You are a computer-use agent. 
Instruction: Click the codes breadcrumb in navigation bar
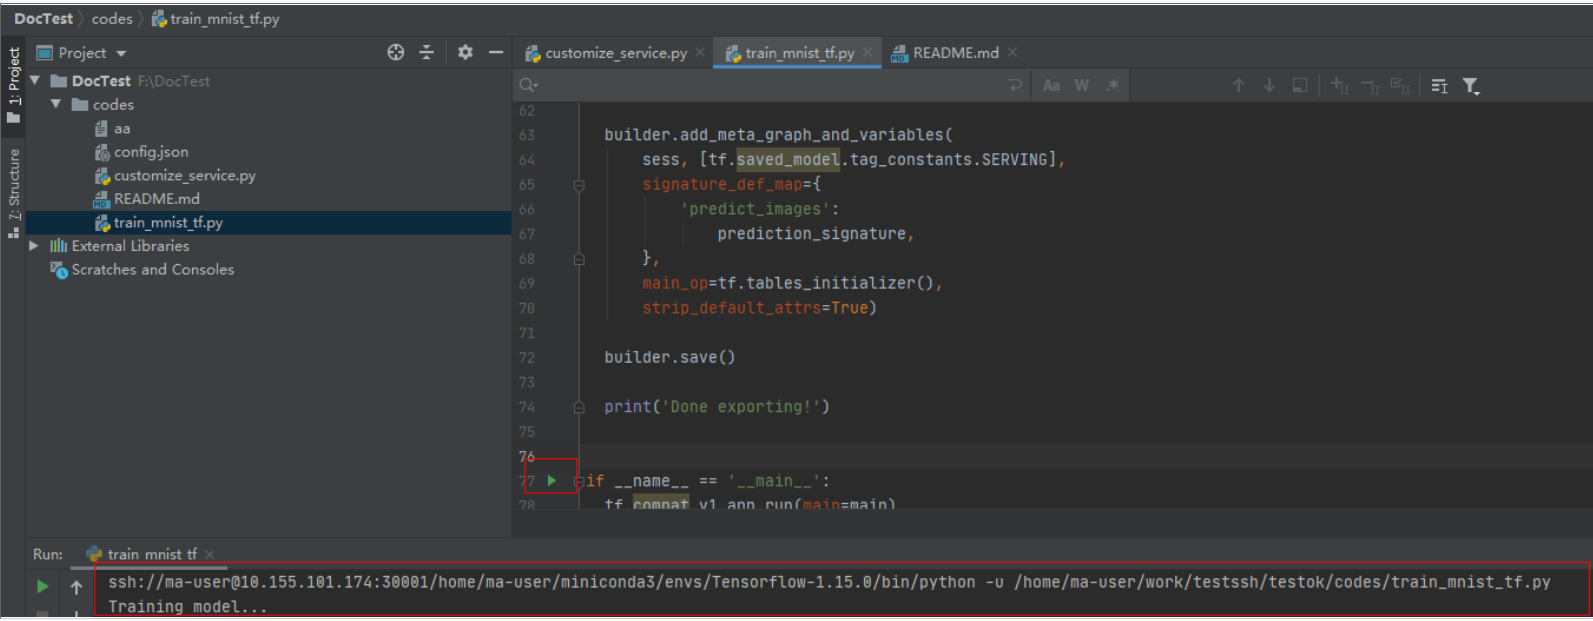112,19
